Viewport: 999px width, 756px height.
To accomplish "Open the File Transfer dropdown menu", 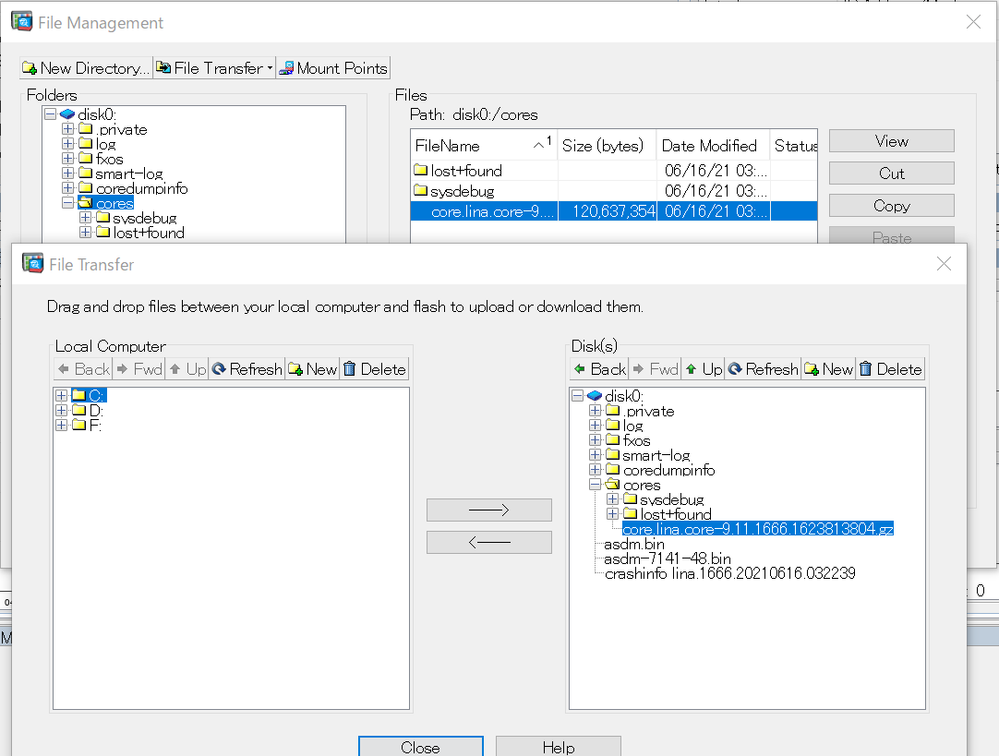I will pos(215,68).
